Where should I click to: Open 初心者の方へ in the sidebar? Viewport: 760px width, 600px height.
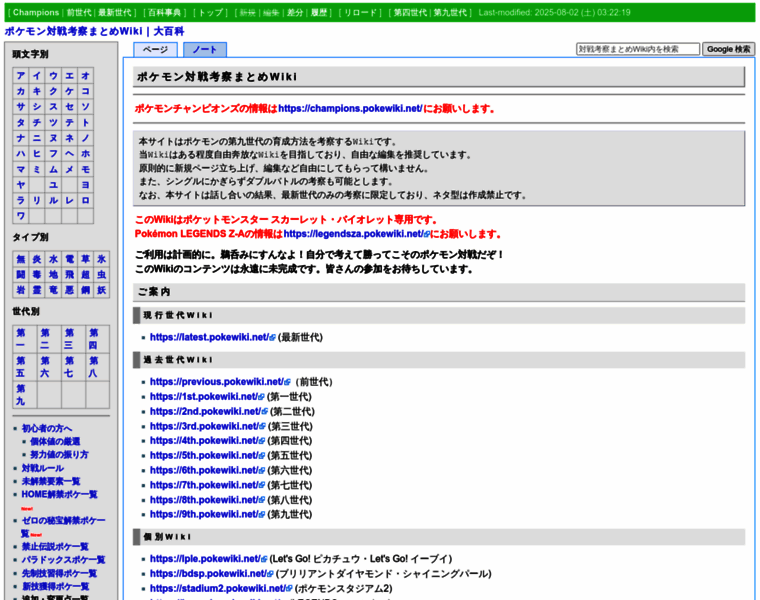pyautogui.click(x=47, y=428)
